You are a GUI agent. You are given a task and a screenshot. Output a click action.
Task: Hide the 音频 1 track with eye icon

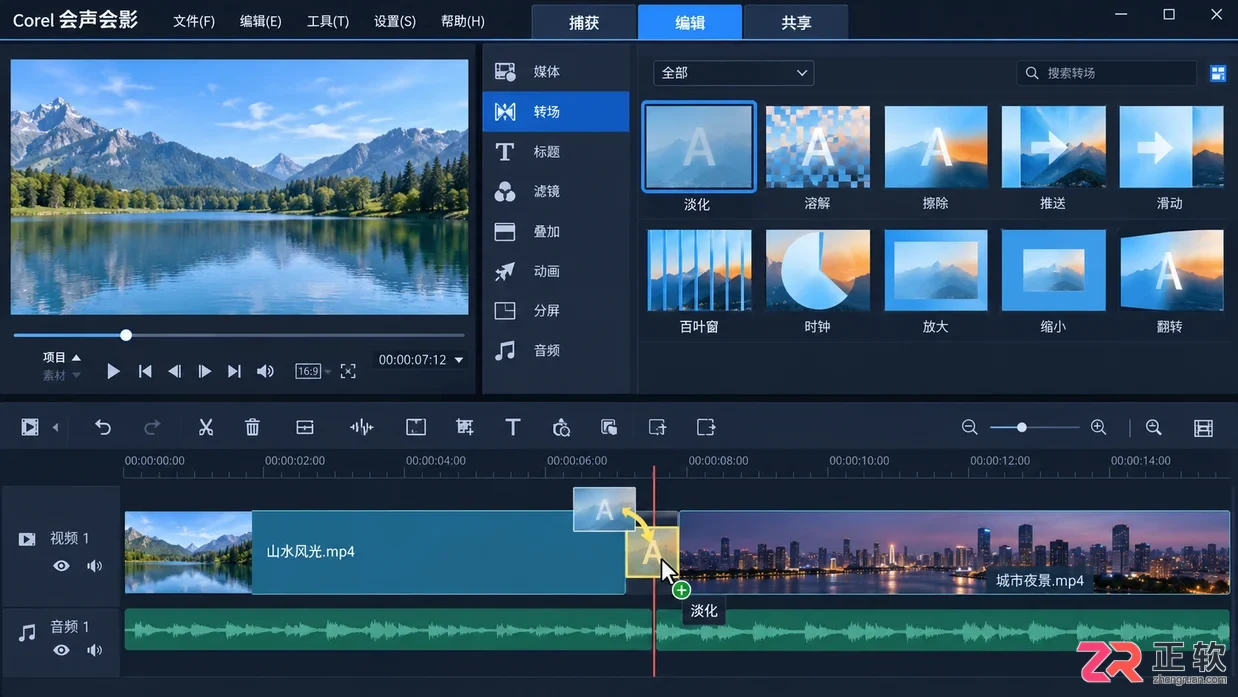[62, 650]
